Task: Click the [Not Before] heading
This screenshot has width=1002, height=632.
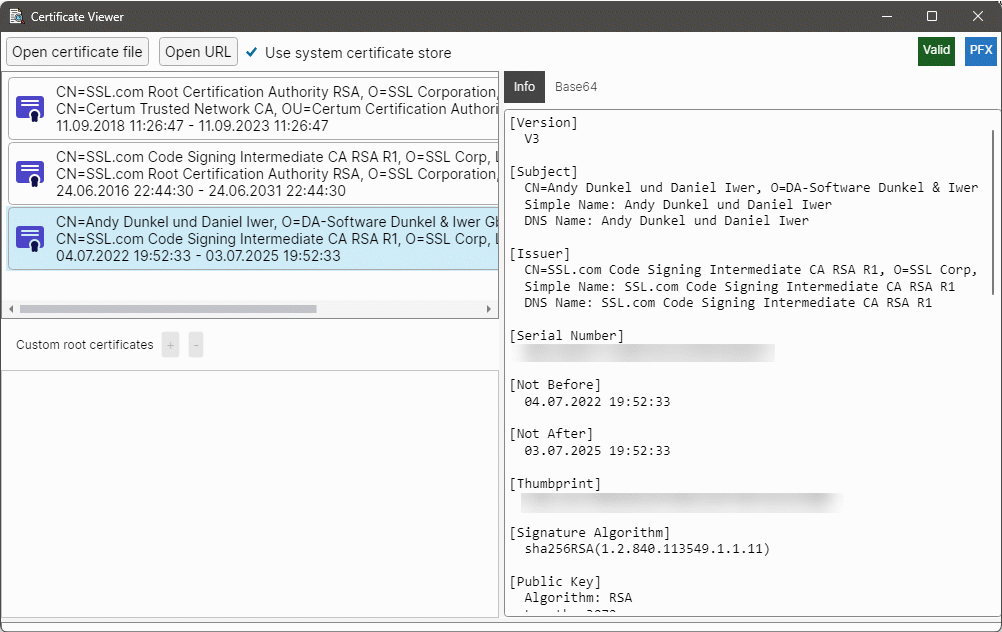Action: (555, 385)
